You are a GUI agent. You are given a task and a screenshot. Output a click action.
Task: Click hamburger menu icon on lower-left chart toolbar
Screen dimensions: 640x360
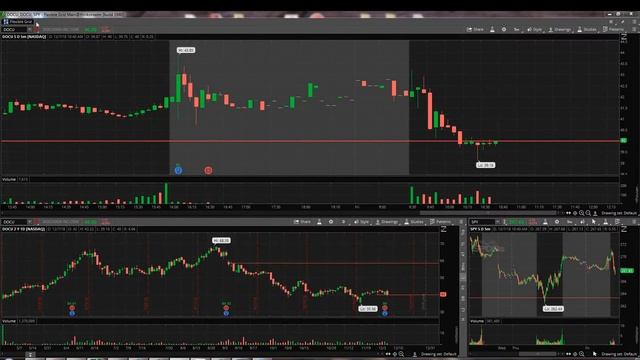pos(461,222)
